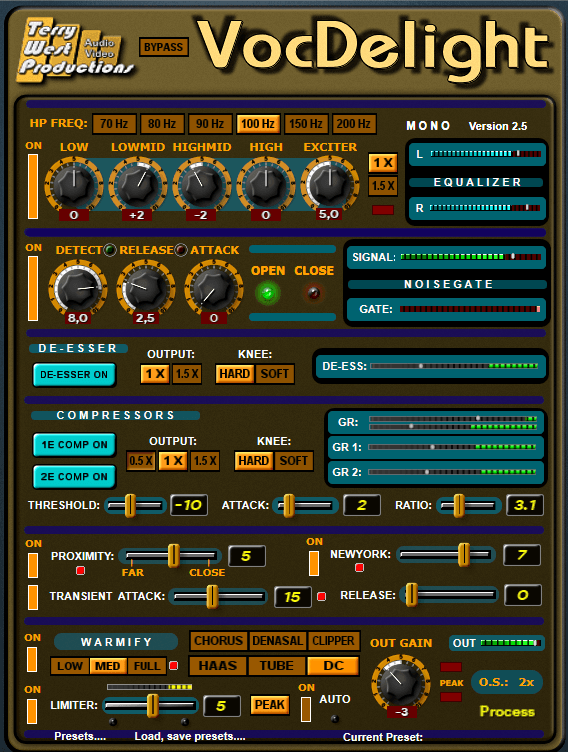Viewport: 568px width, 752px height.
Task: Select 150 Hz high-pass frequency
Action: pos(306,124)
